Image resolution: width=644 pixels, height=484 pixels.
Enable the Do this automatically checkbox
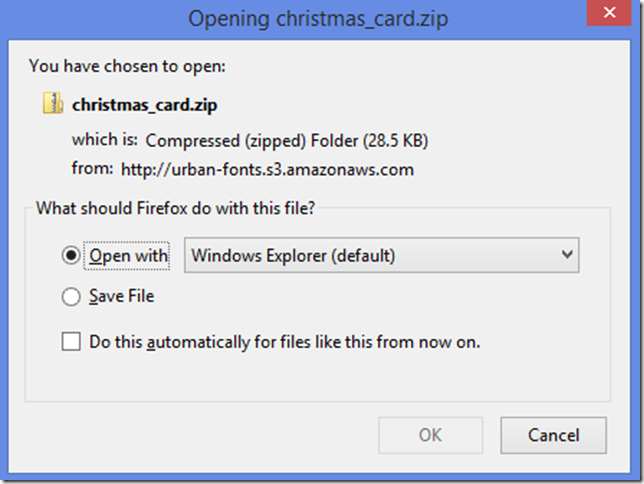71,341
